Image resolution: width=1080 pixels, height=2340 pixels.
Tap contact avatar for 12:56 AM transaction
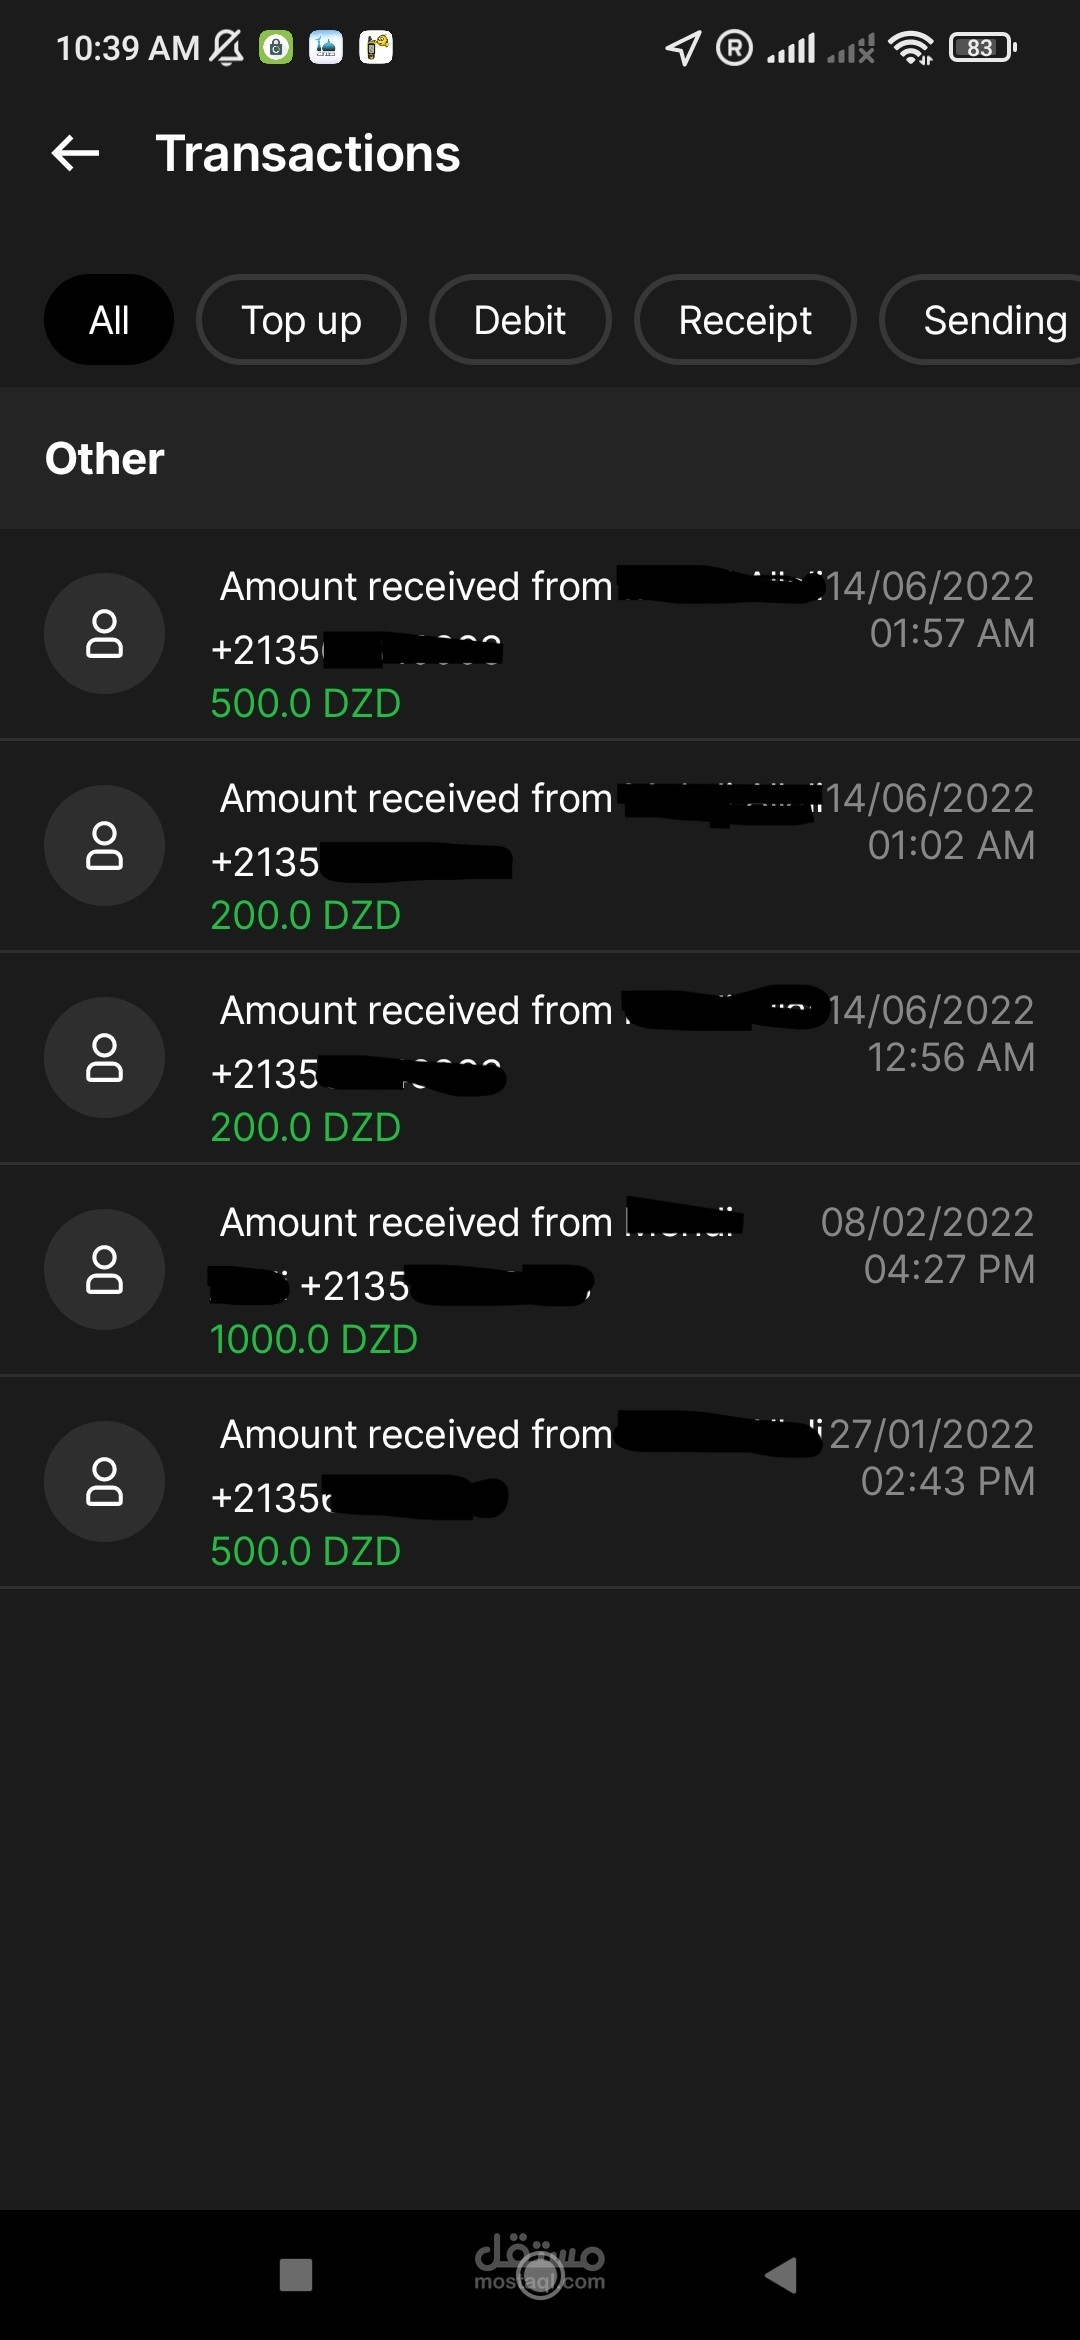pyautogui.click(x=104, y=1058)
